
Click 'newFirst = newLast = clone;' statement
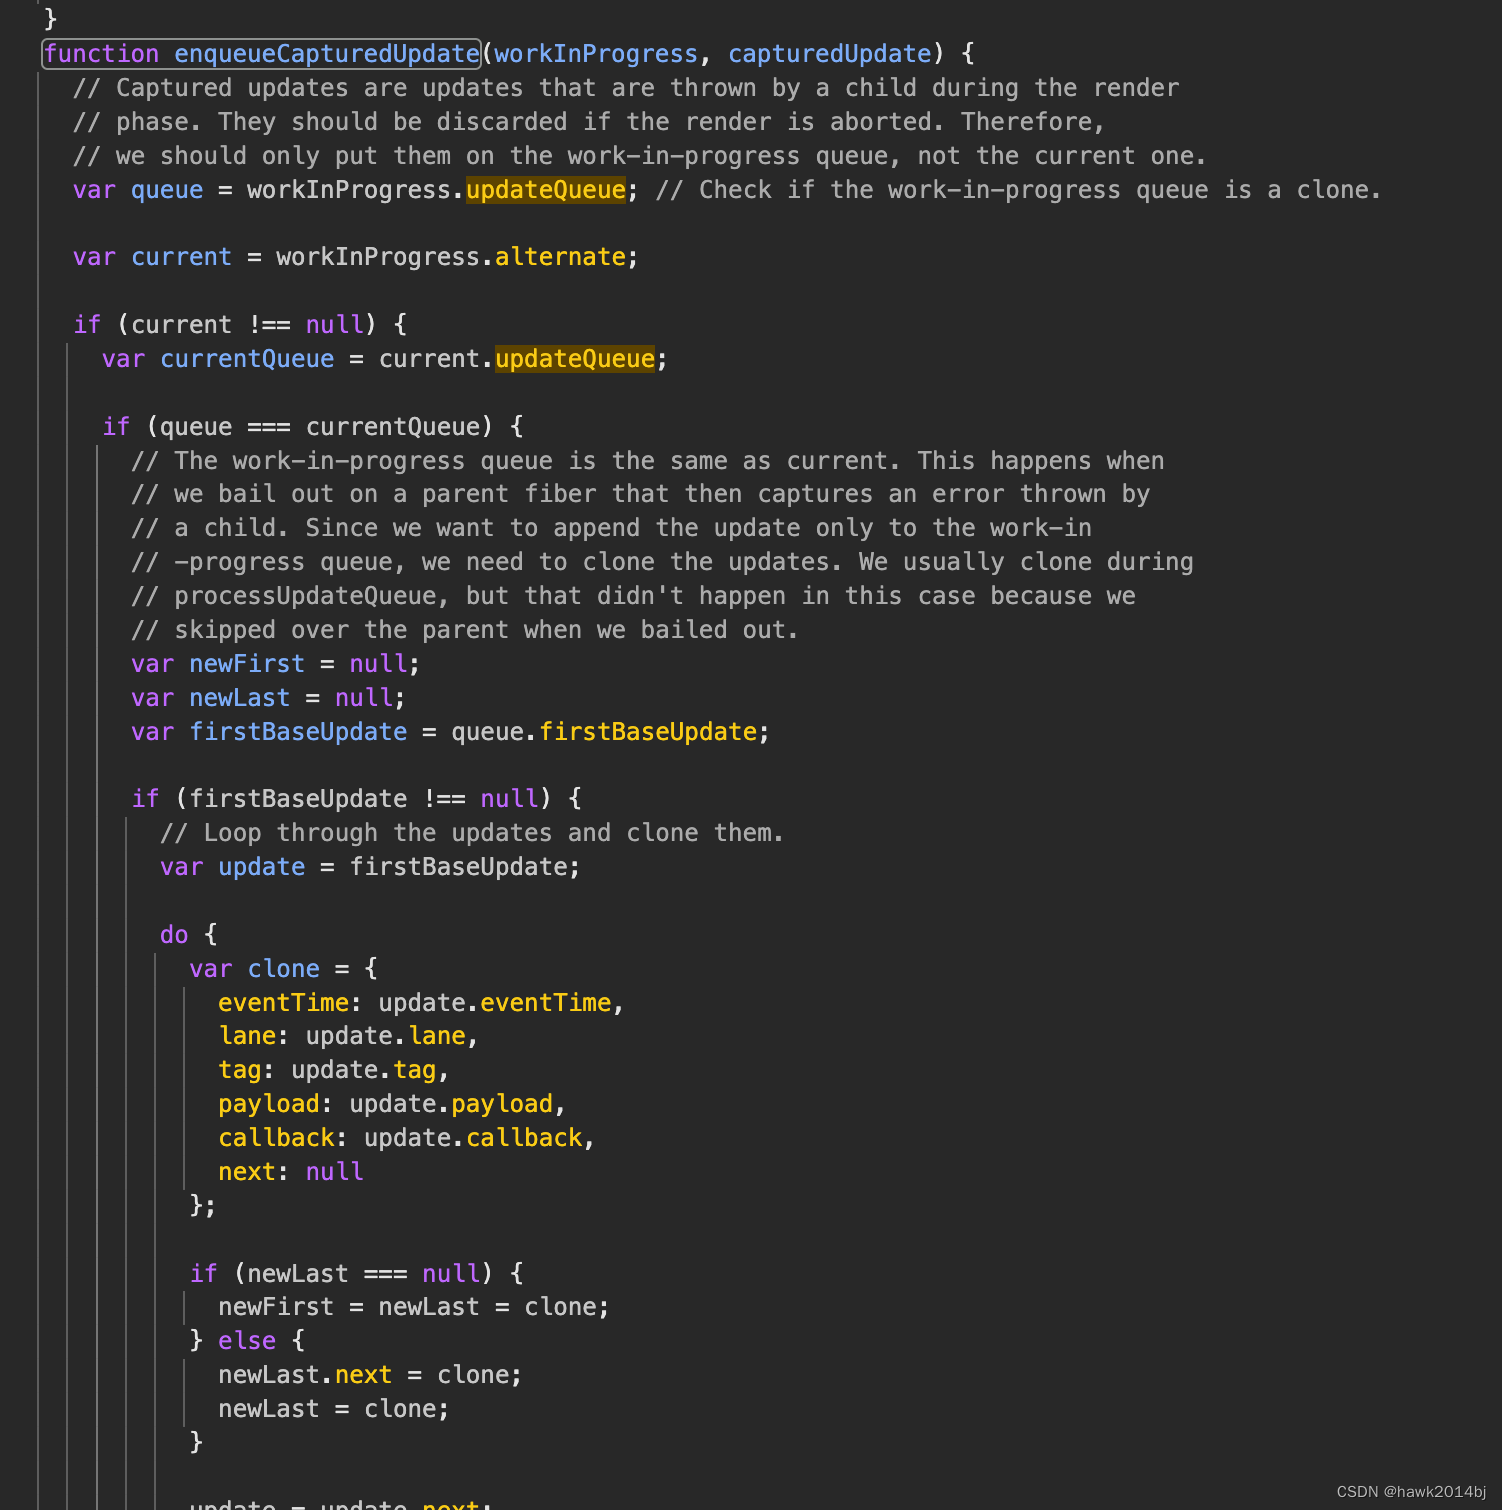click(414, 1307)
